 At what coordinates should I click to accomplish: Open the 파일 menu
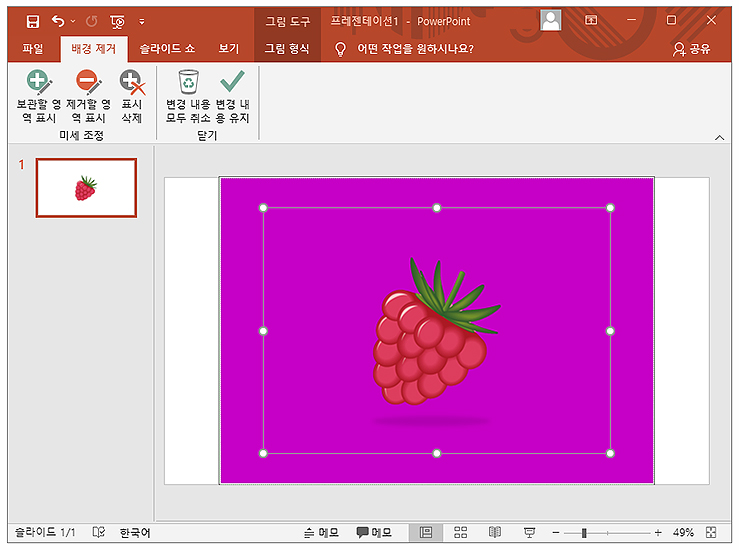33,49
